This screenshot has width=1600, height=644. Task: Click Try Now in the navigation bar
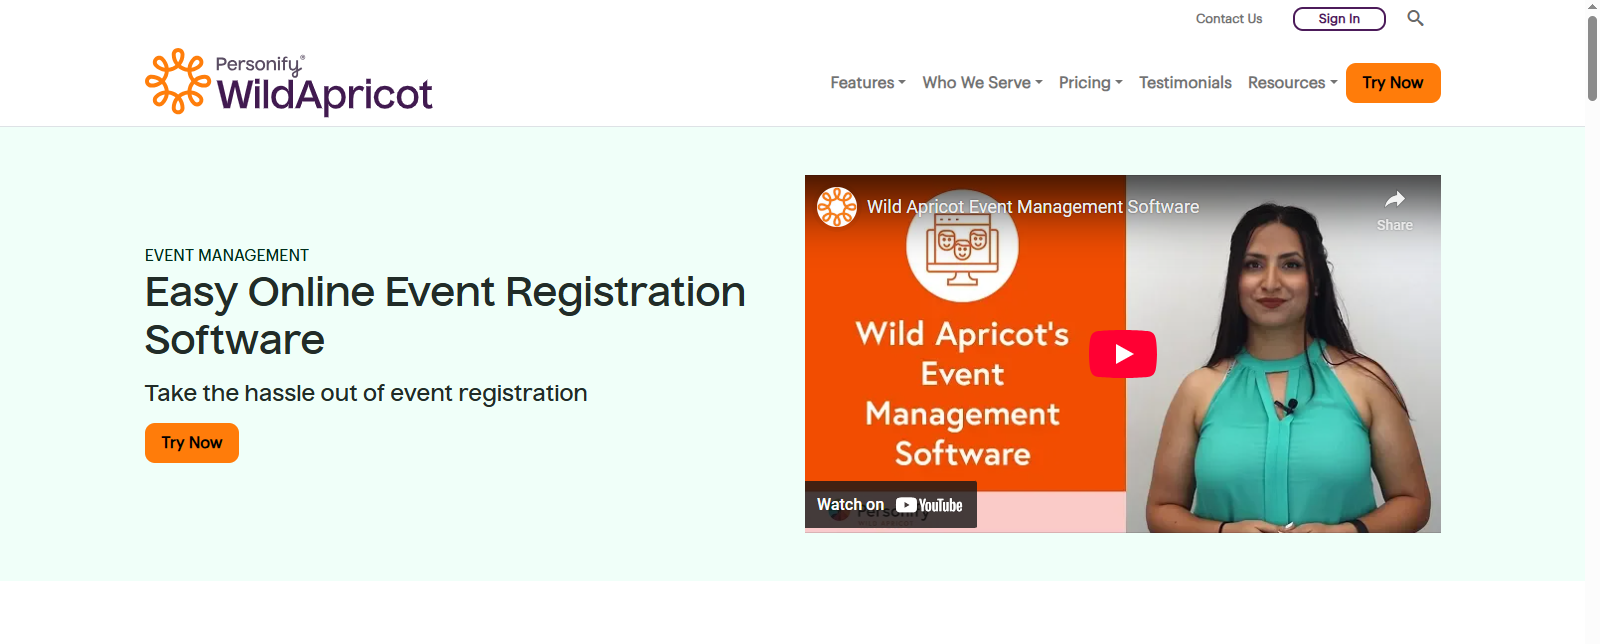click(x=1392, y=83)
